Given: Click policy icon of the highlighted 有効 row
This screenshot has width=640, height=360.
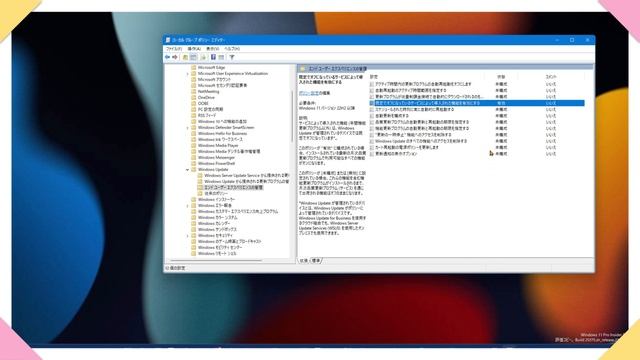Looking at the screenshot, I should [x=372, y=103].
